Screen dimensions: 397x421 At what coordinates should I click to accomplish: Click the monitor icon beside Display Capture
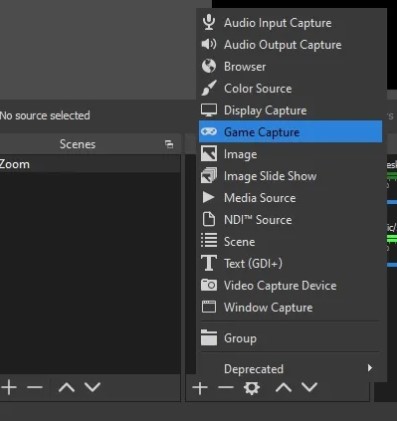click(209, 110)
